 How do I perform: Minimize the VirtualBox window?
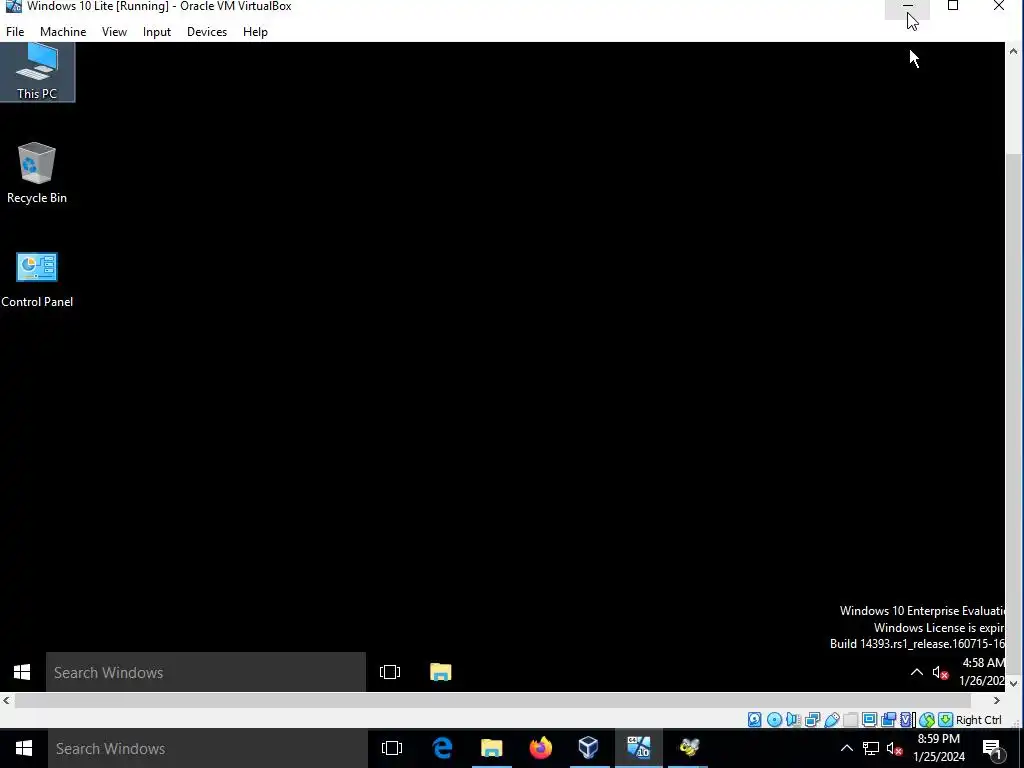(x=907, y=7)
